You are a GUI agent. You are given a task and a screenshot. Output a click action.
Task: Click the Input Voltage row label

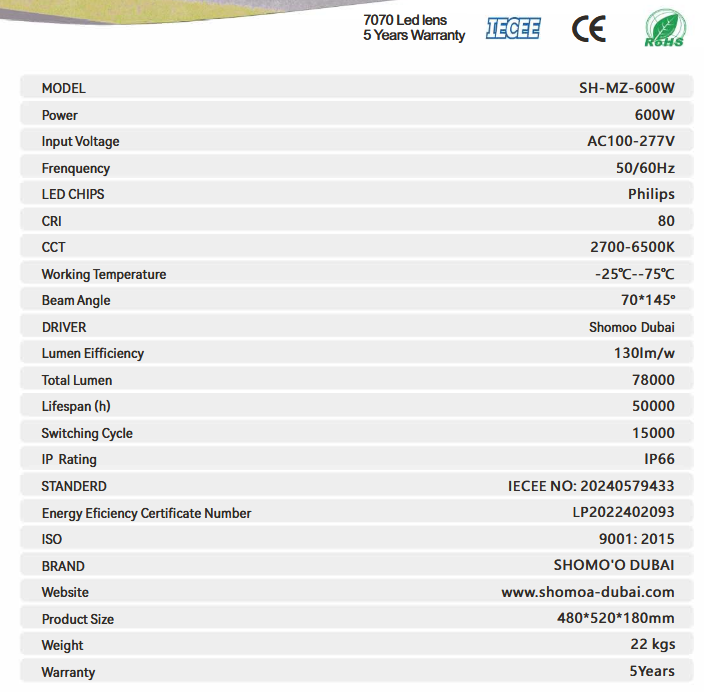coord(80,142)
